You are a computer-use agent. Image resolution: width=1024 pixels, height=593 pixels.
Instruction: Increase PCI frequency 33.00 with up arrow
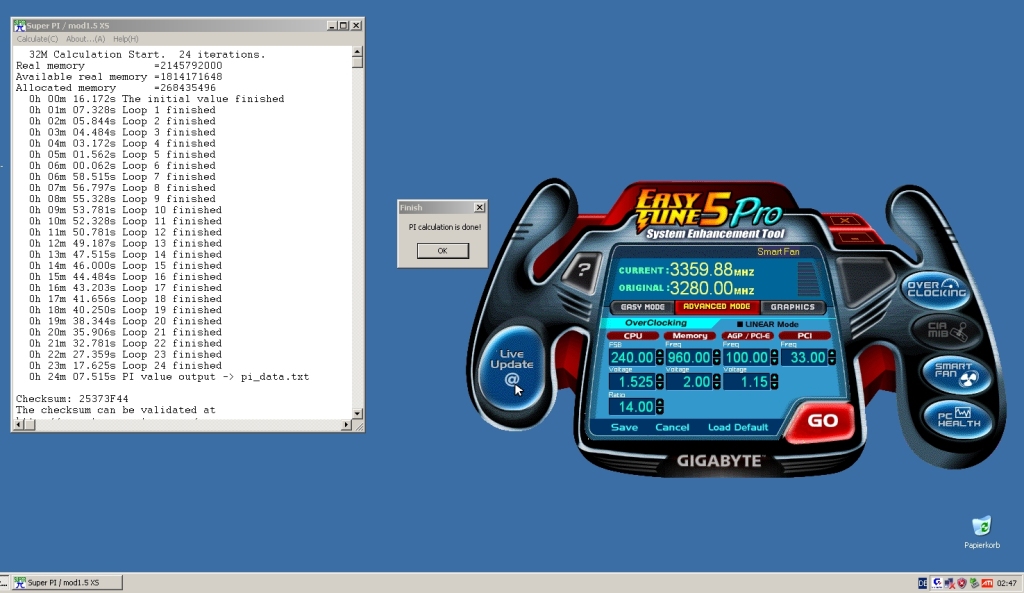point(831,353)
